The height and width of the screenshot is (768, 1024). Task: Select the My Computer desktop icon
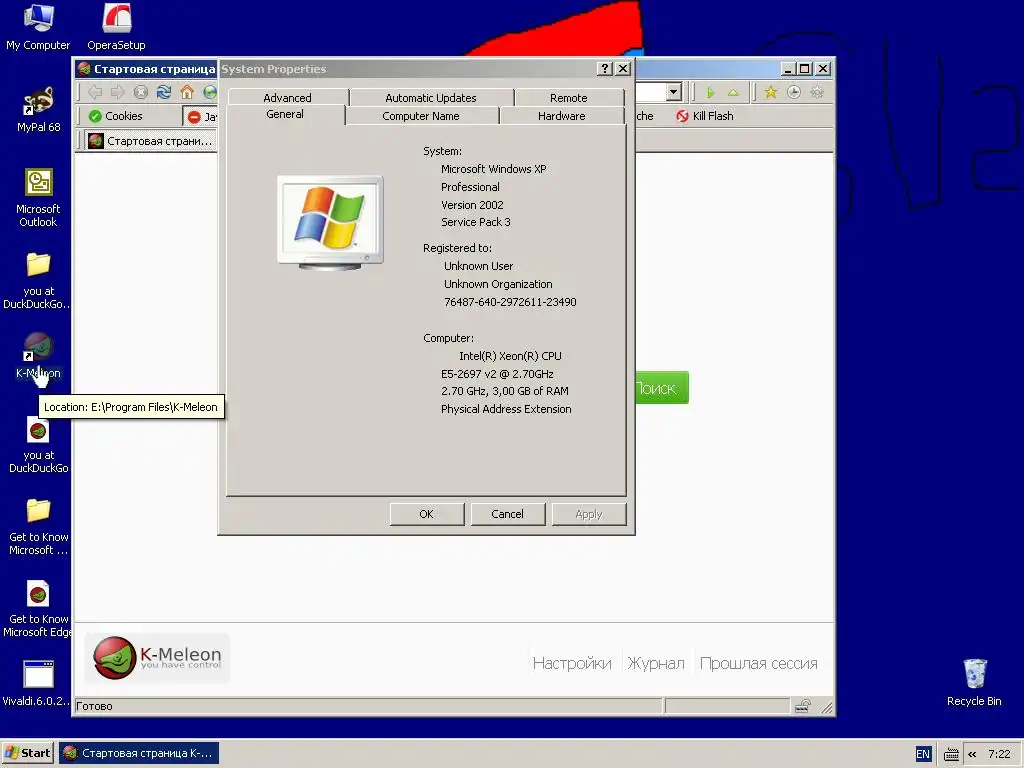pos(38,27)
